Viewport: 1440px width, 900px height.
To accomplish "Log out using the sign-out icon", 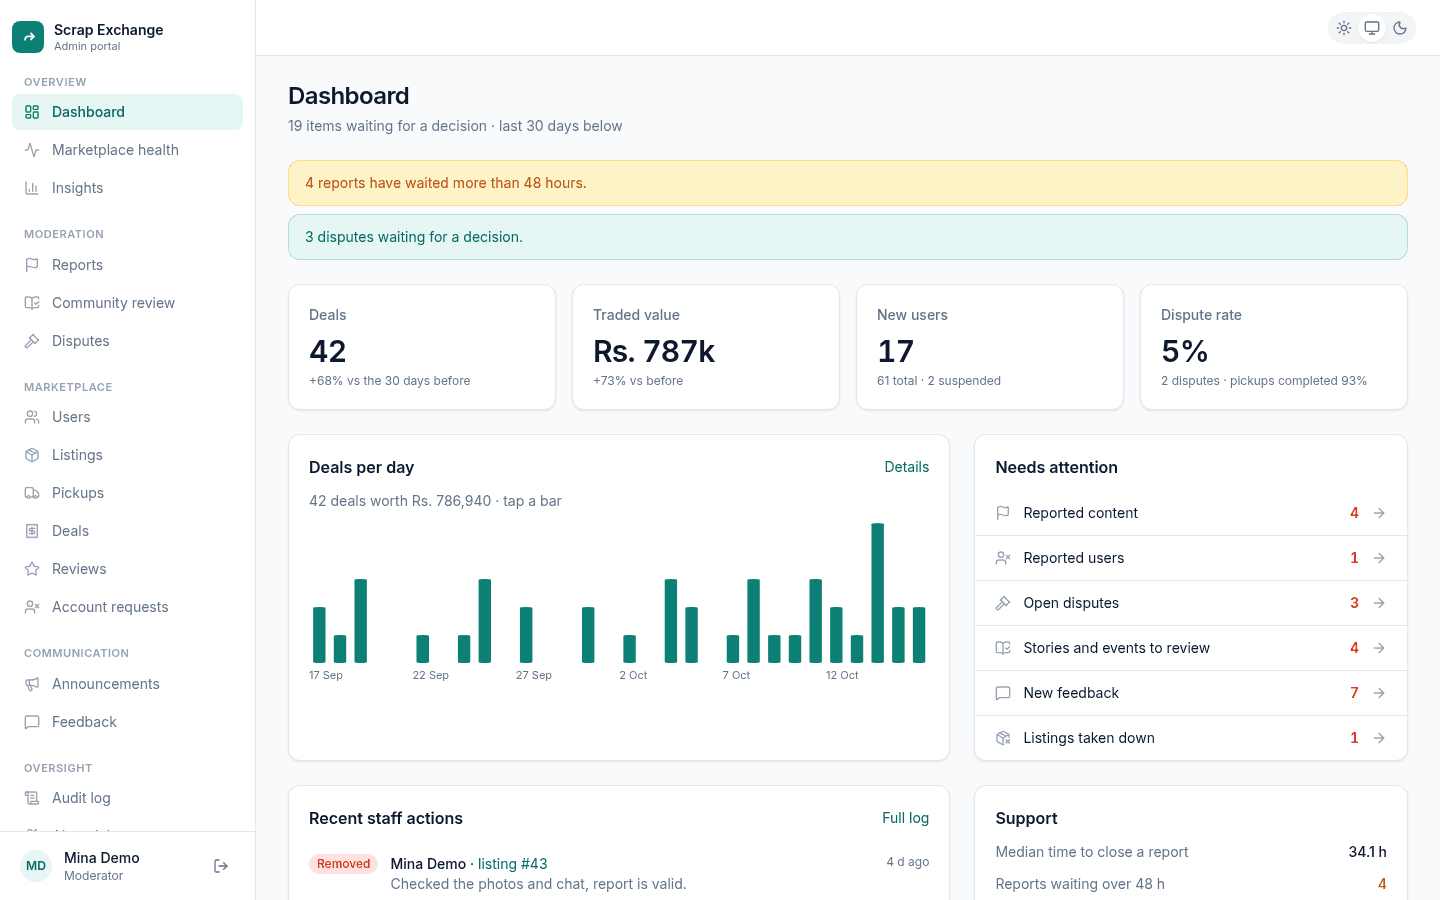I will [221, 866].
